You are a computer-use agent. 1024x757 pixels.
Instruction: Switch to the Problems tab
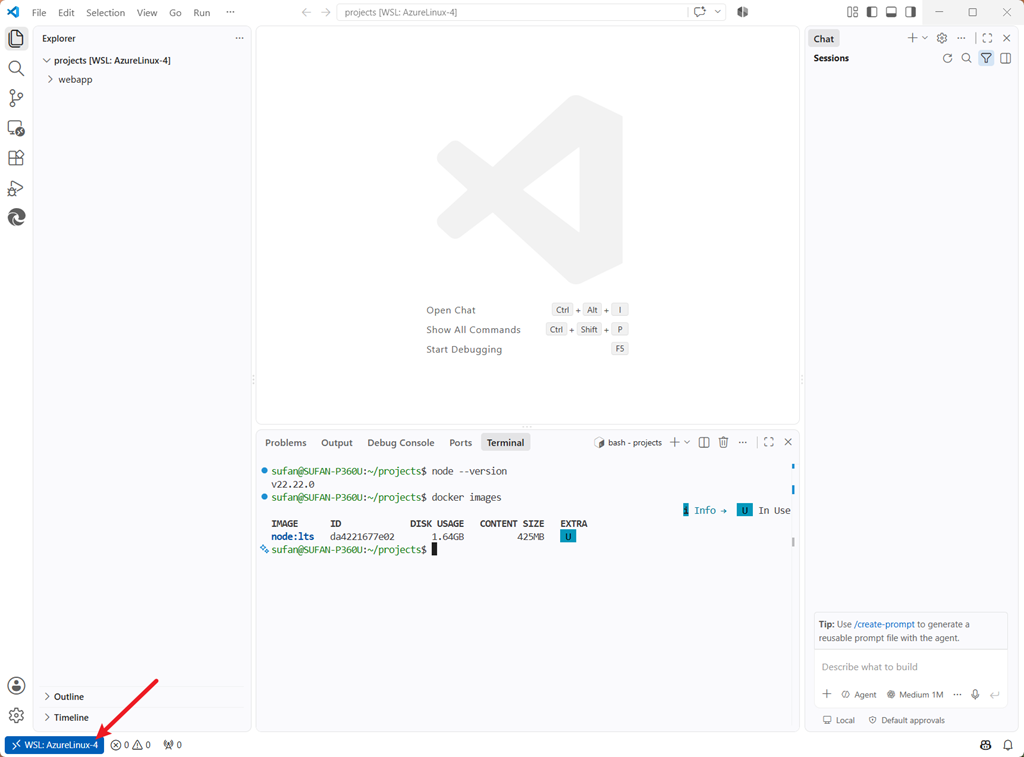click(285, 442)
